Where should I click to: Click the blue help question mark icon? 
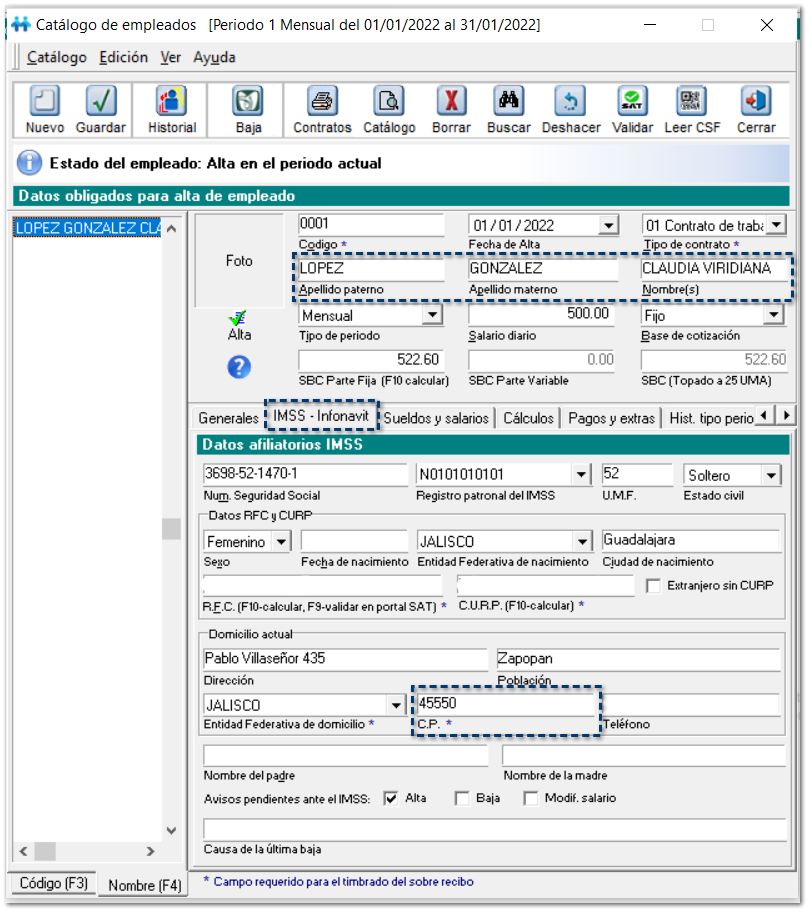pos(238,367)
